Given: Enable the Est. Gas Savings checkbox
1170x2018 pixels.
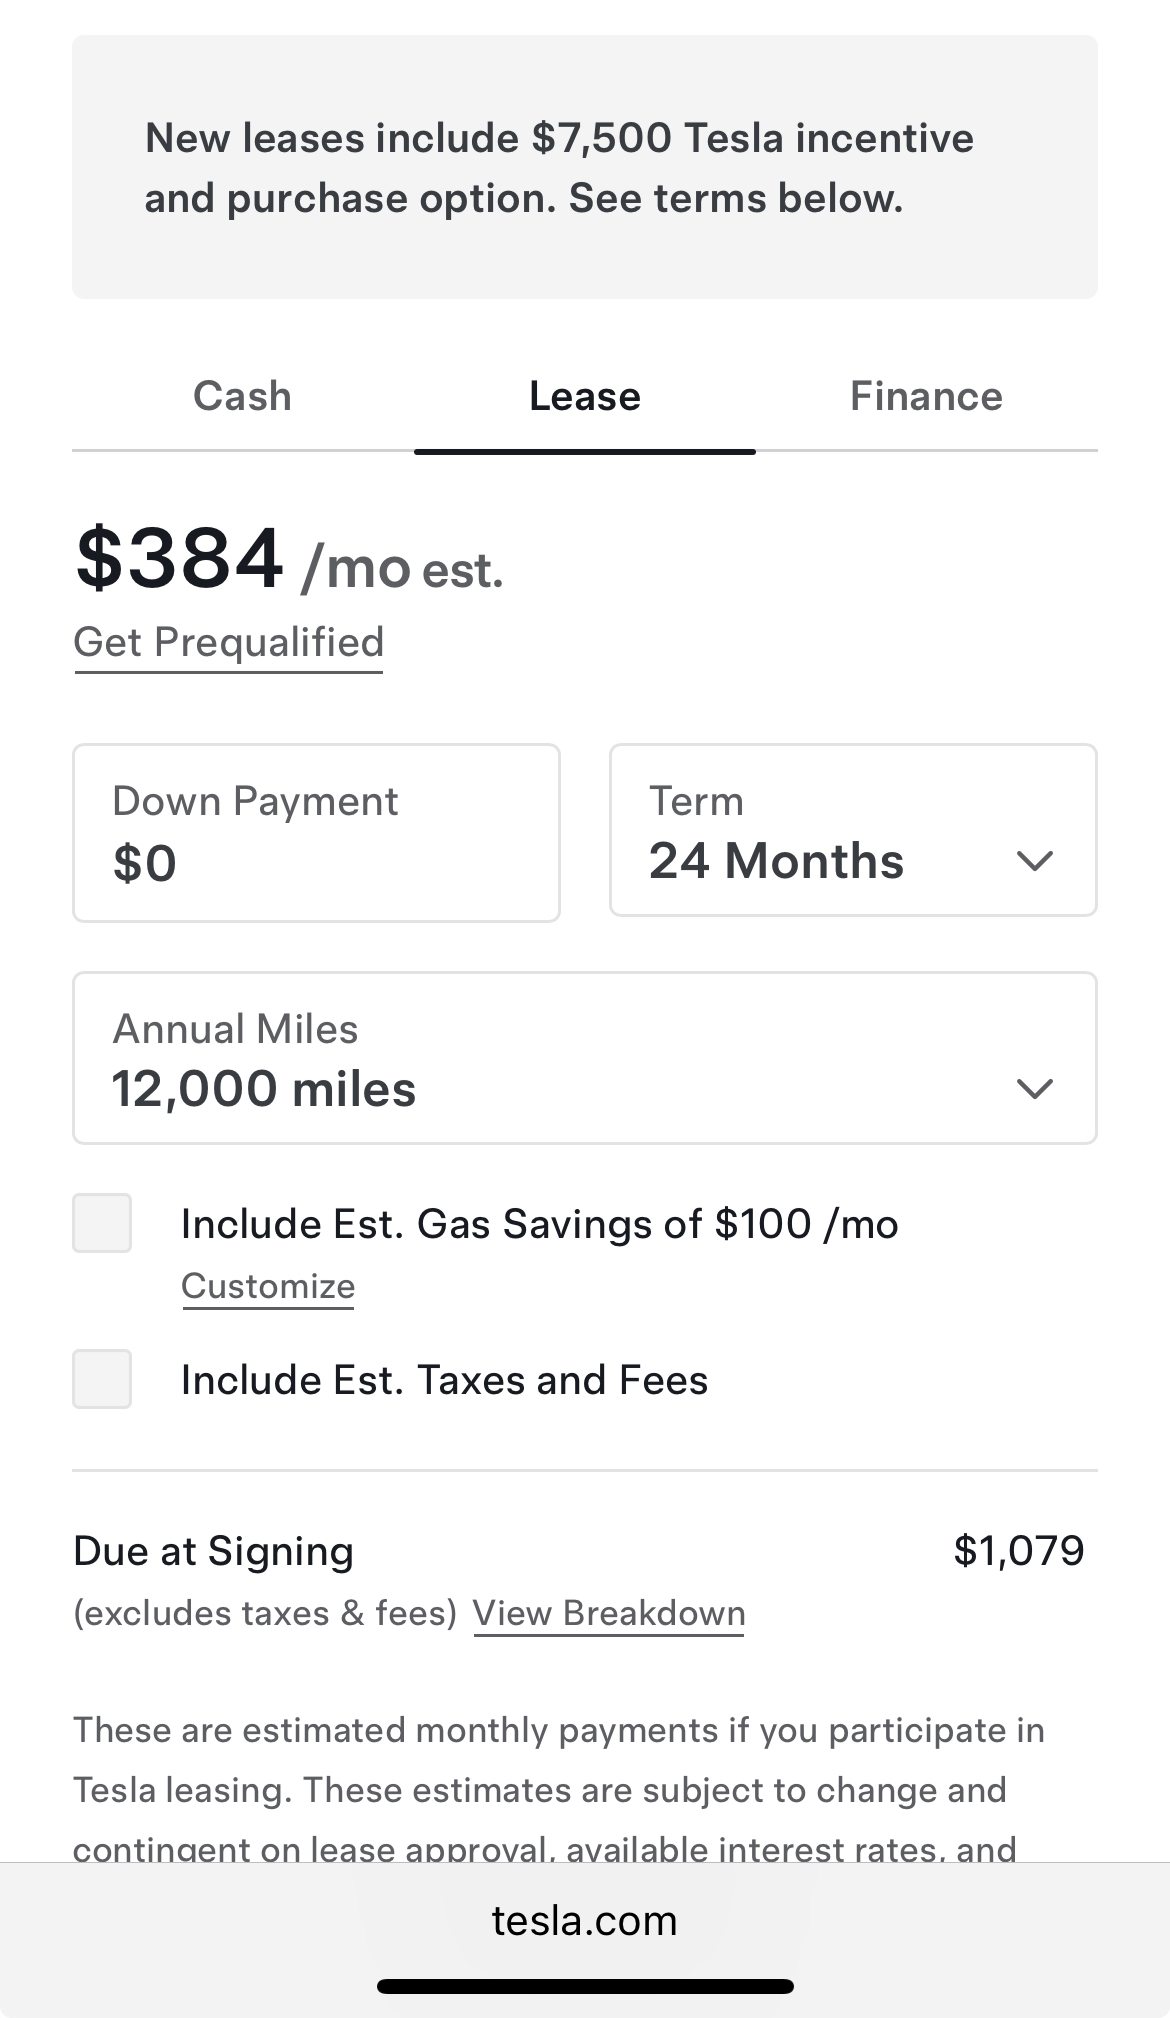Looking at the screenshot, I should point(102,1223).
